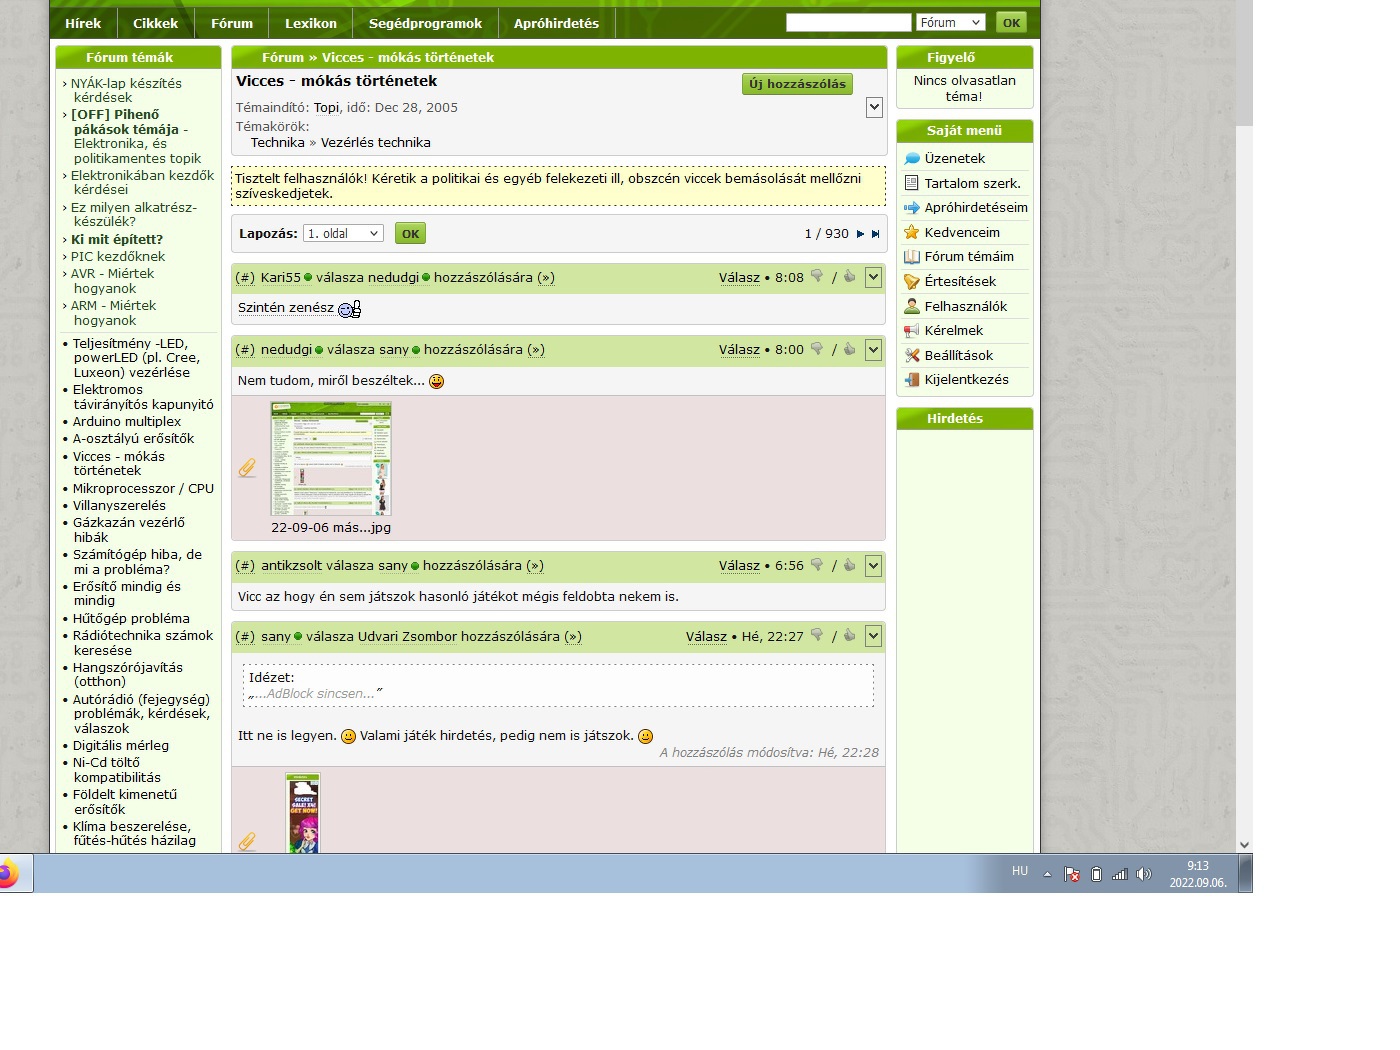
Task: Open the Vezérlés technika category link
Action: click(x=376, y=143)
